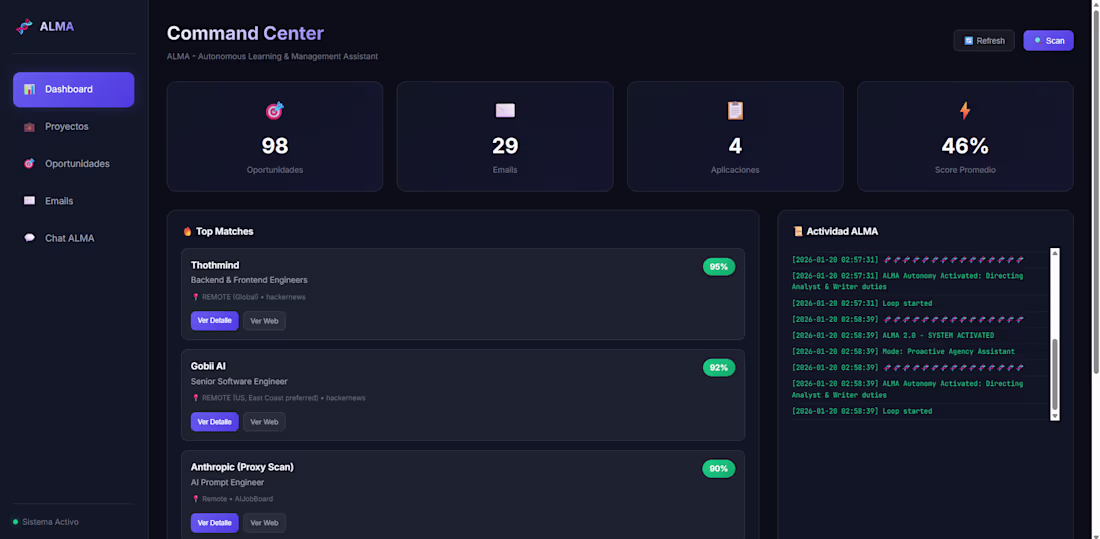Click the Scan button

pyautogui.click(x=1048, y=41)
